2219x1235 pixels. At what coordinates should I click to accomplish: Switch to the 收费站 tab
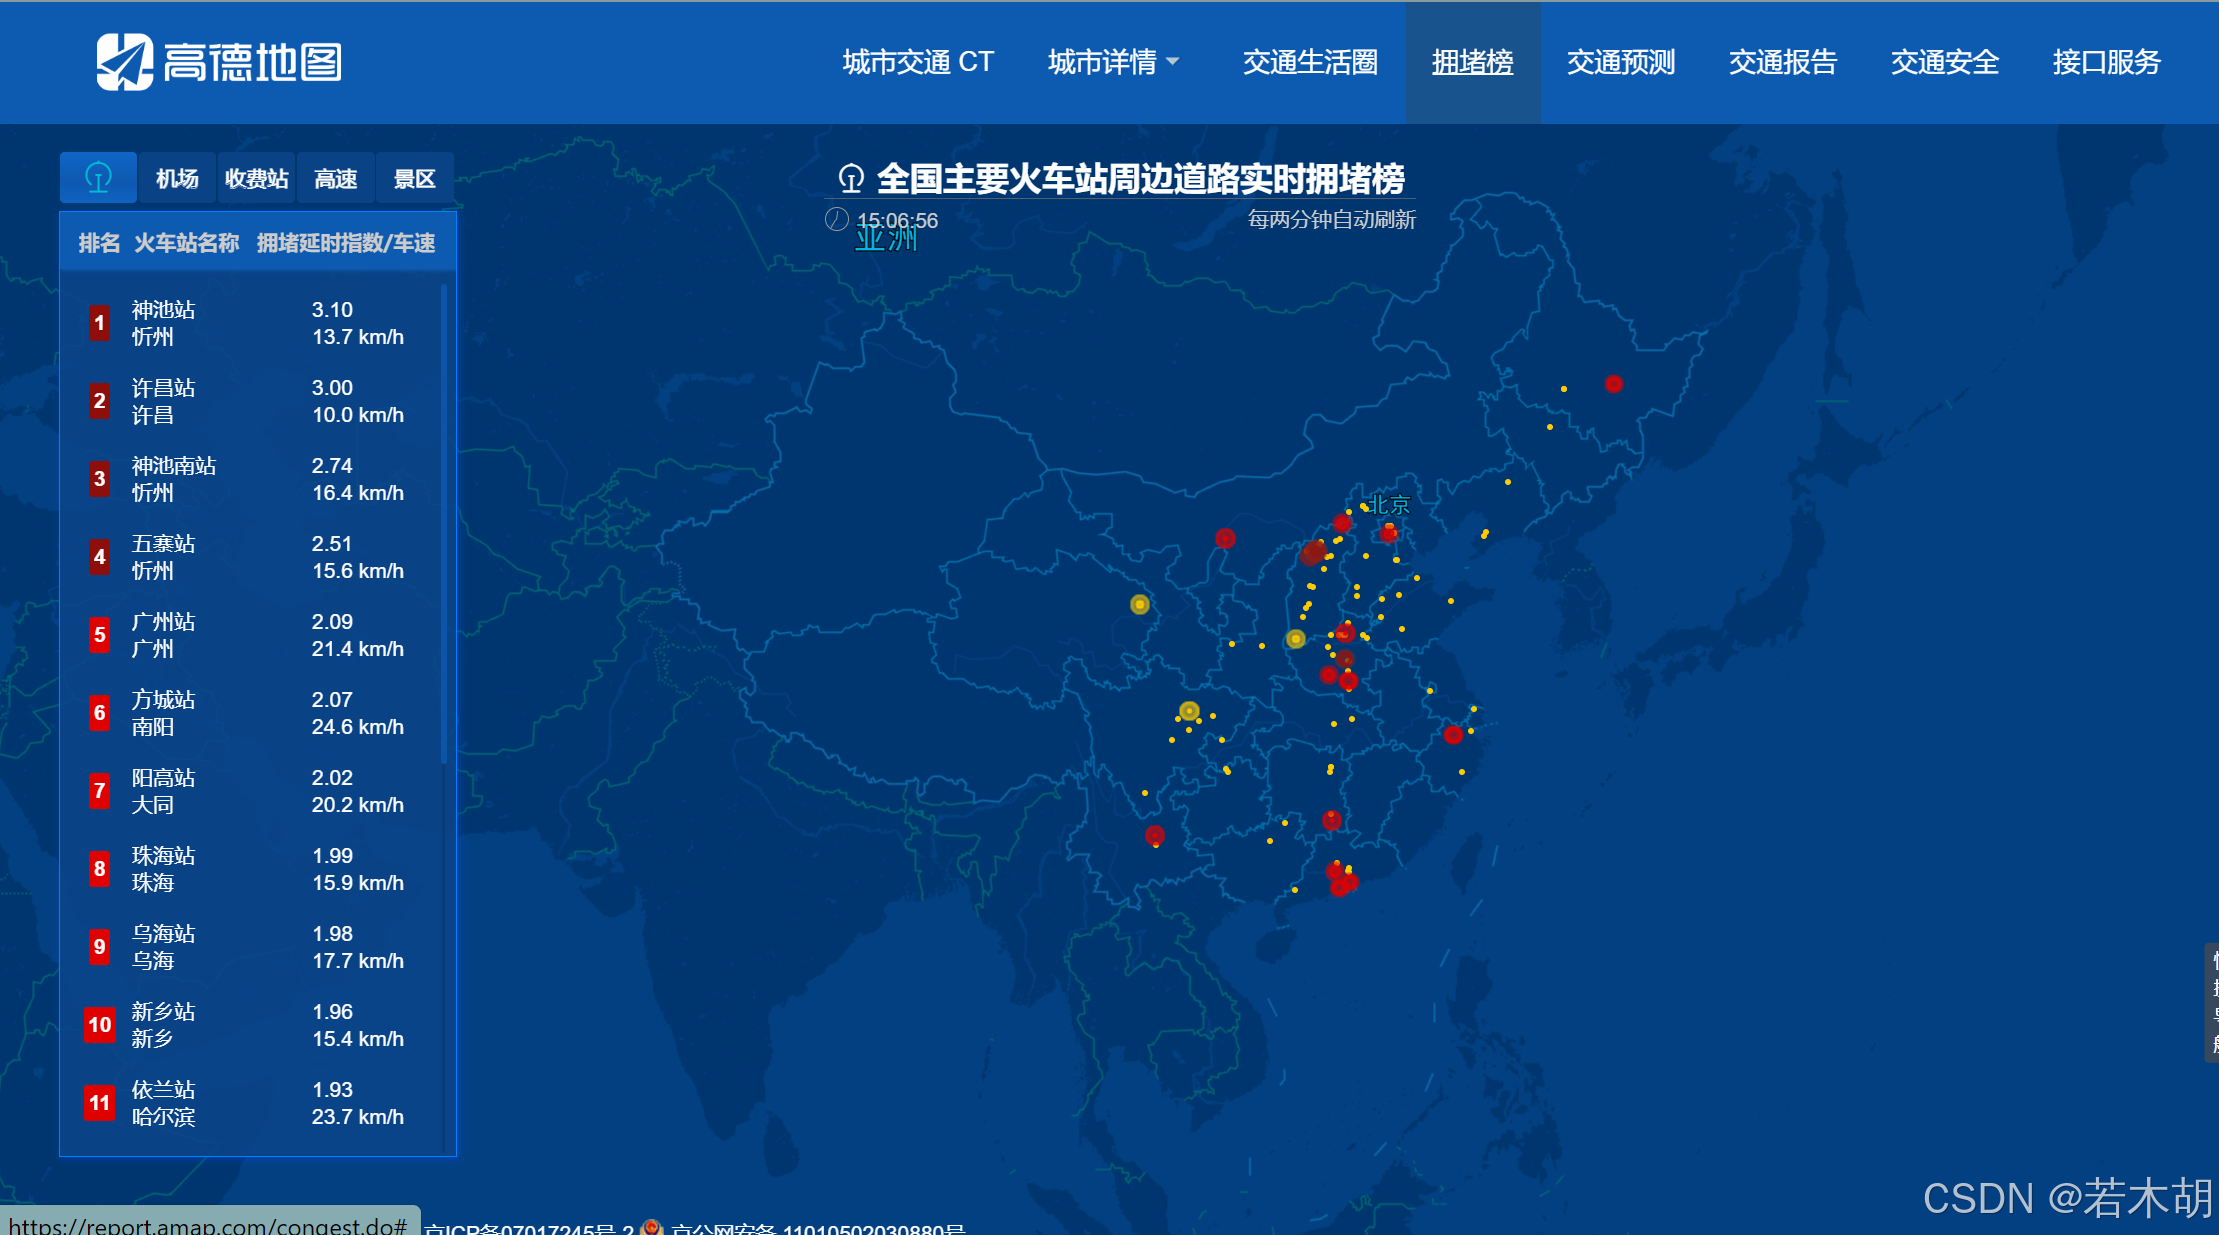[256, 179]
